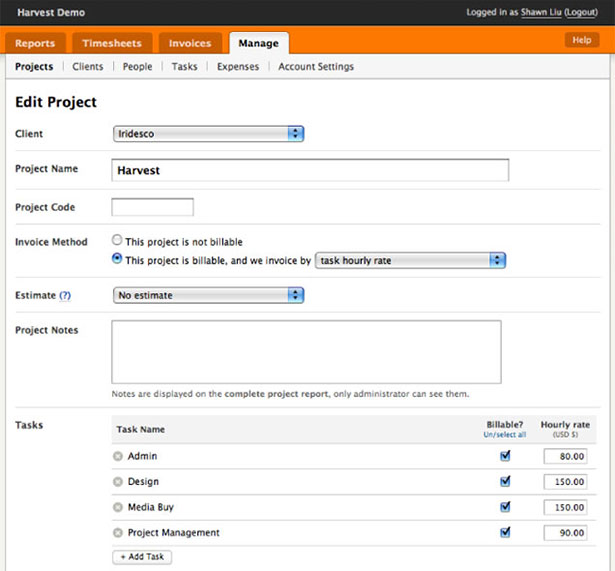
Task: Open the 'task hourly rate' invoice dropdown
Action: point(411,260)
